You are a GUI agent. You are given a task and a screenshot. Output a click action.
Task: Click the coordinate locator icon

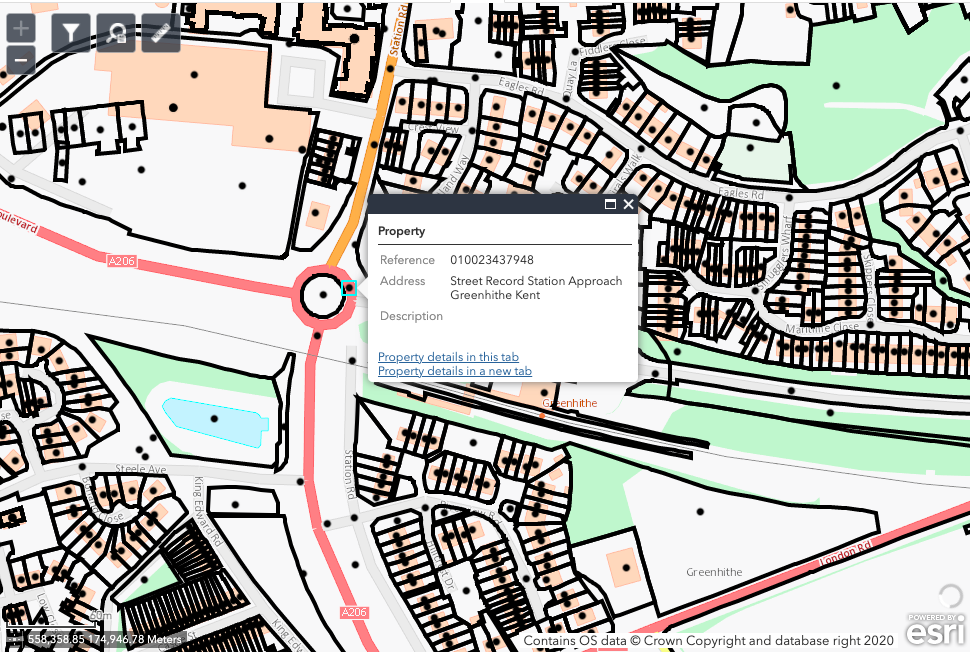pos(14,638)
